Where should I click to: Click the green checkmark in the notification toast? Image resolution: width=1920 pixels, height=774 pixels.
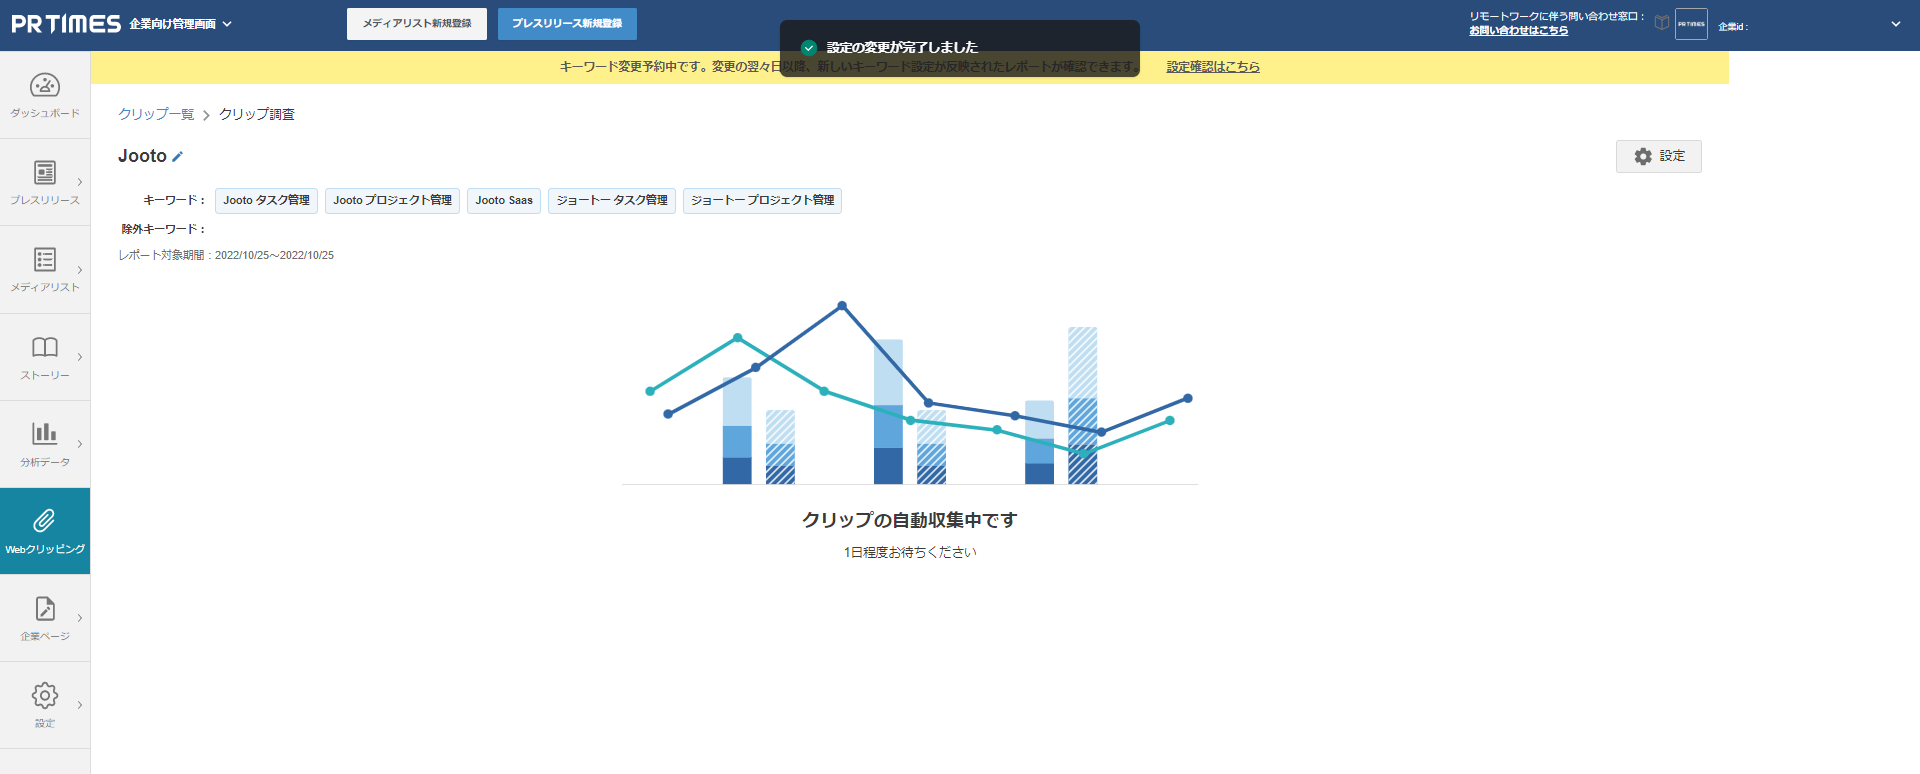(809, 47)
